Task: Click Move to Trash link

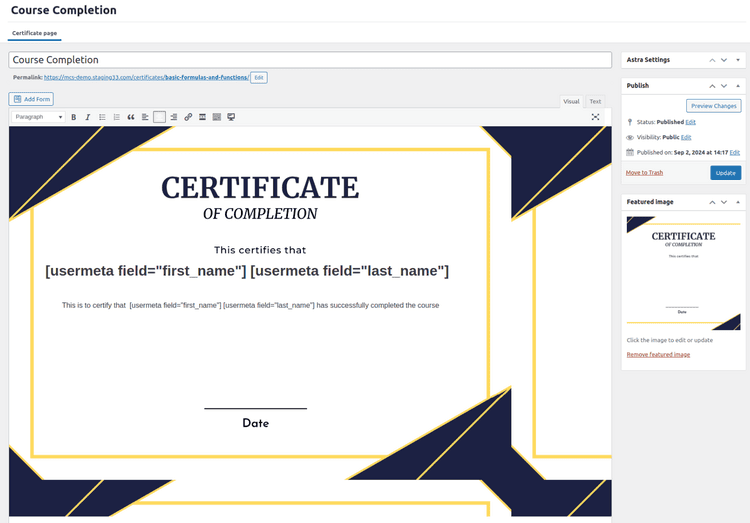Action: click(x=644, y=173)
